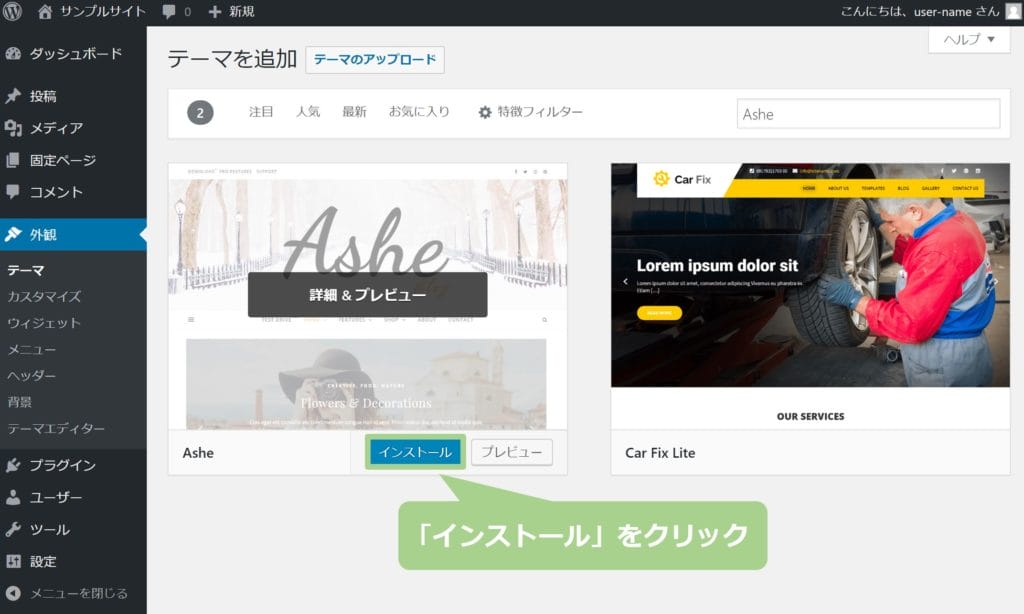1024x614 pixels.
Task: Open ヘッダー submenu item
Action: click(31, 376)
